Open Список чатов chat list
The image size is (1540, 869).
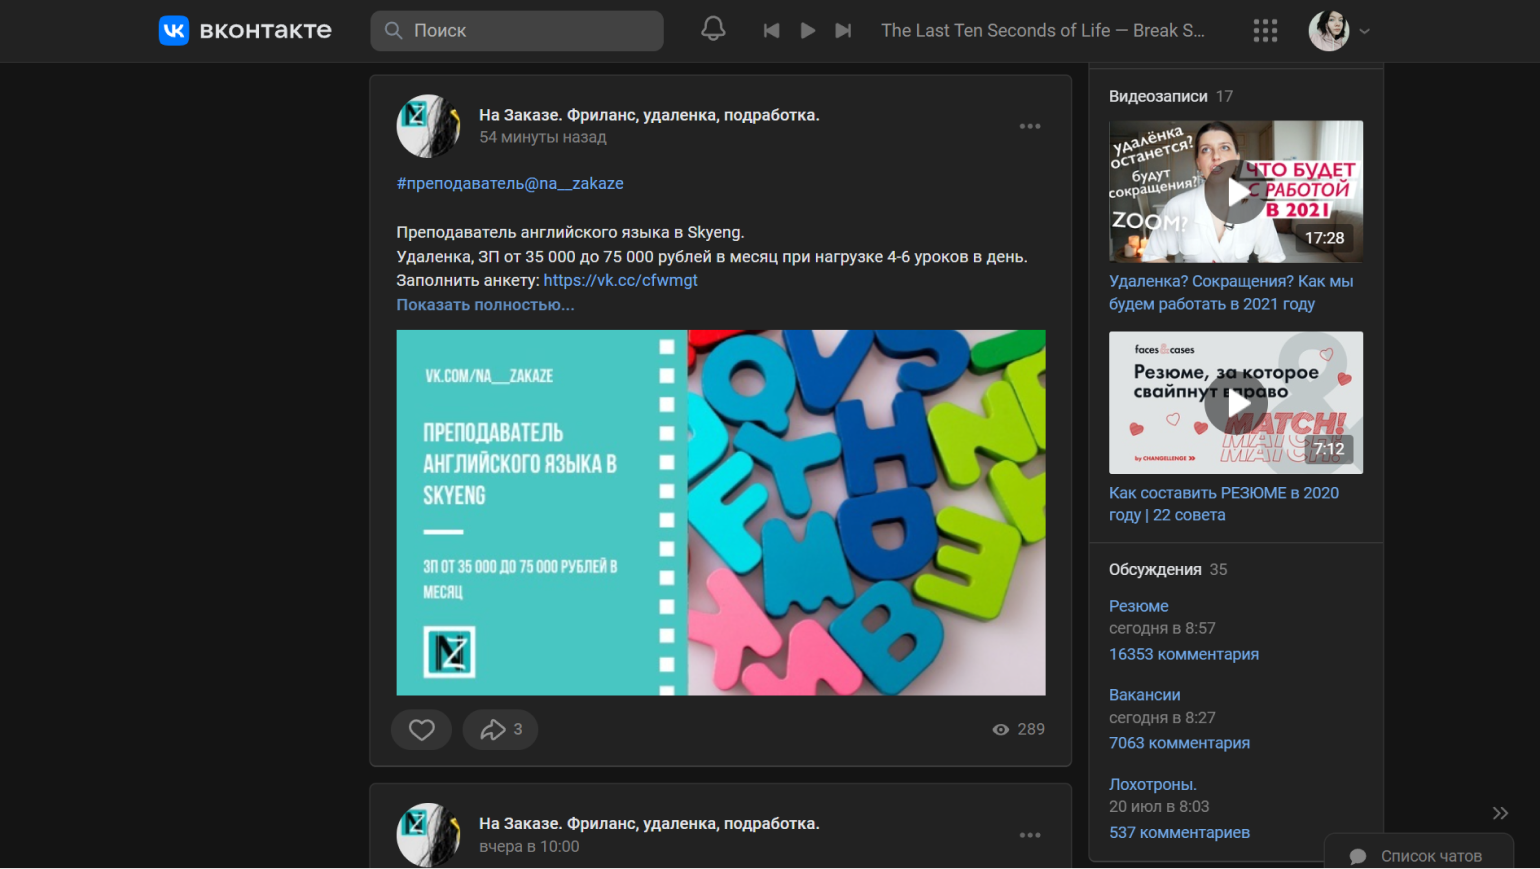click(x=1419, y=856)
